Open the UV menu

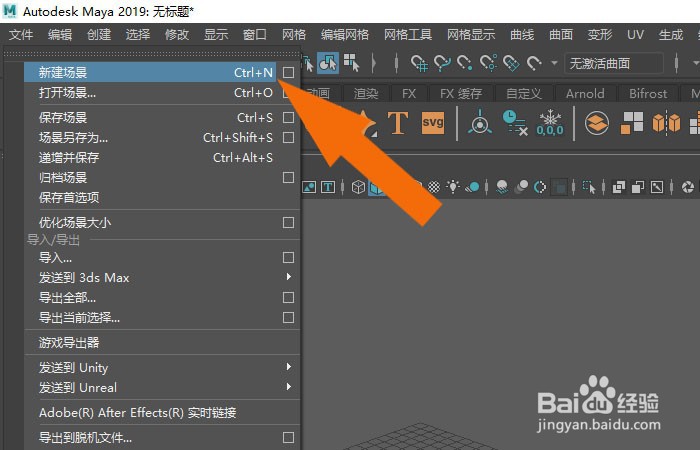pyautogui.click(x=635, y=34)
